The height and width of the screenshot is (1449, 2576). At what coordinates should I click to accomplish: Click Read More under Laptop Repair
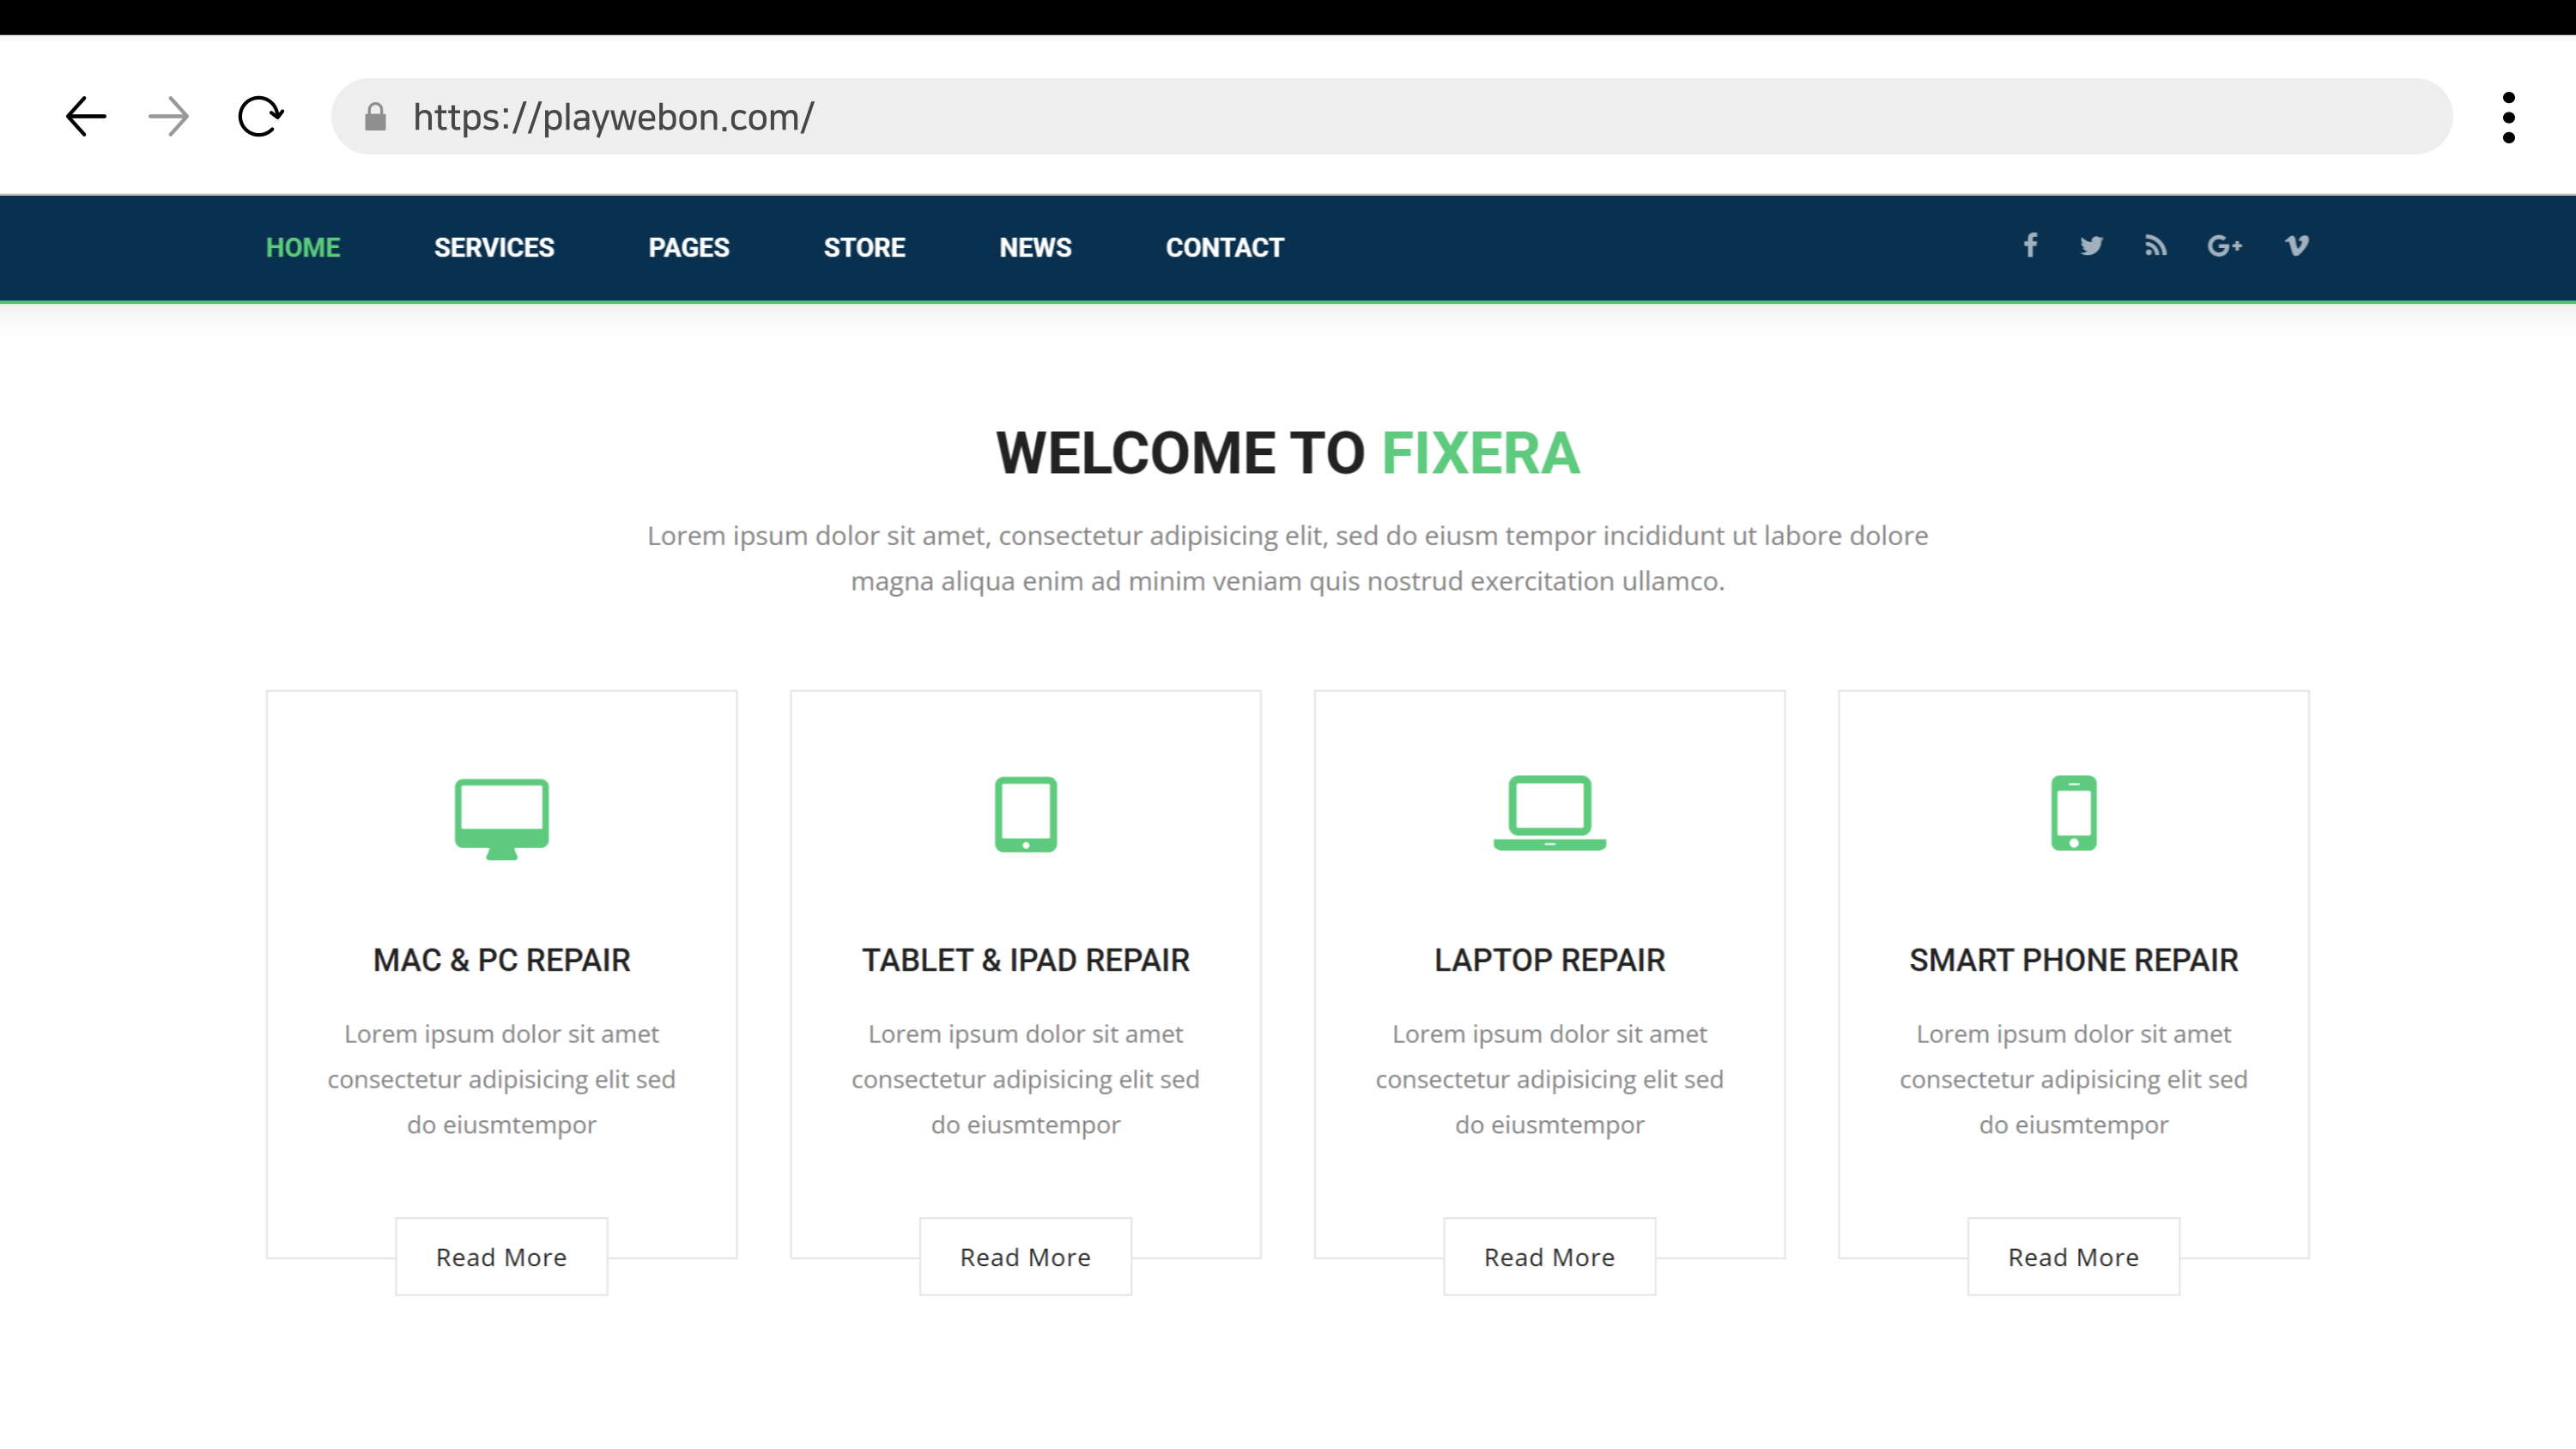(1549, 1257)
